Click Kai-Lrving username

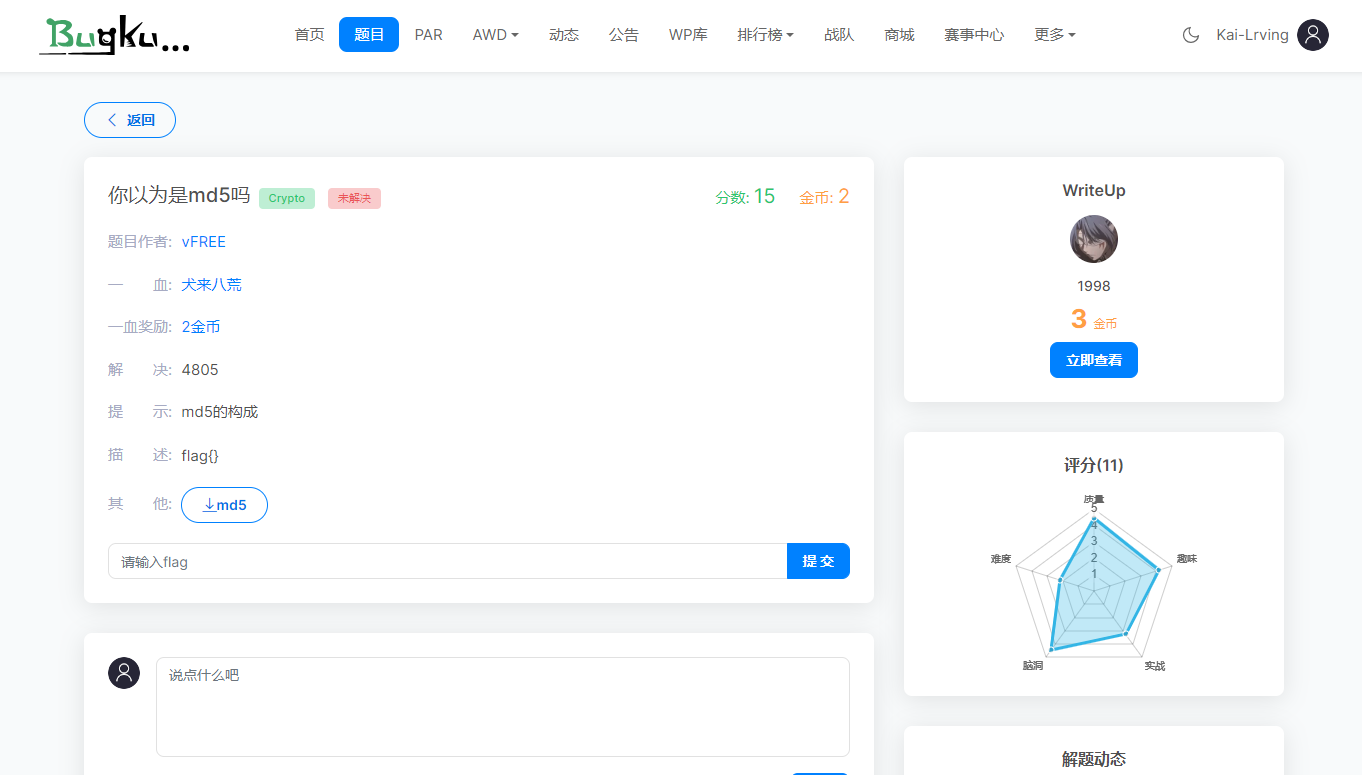click(x=1252, y=35)
